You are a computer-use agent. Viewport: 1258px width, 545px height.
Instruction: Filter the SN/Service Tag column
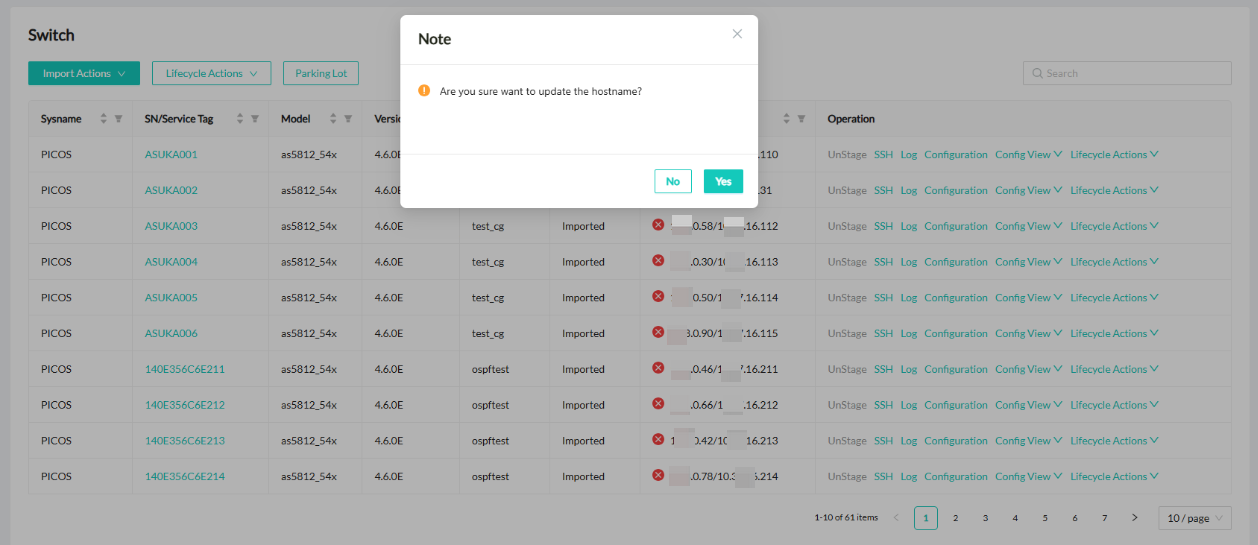point(255,119)
